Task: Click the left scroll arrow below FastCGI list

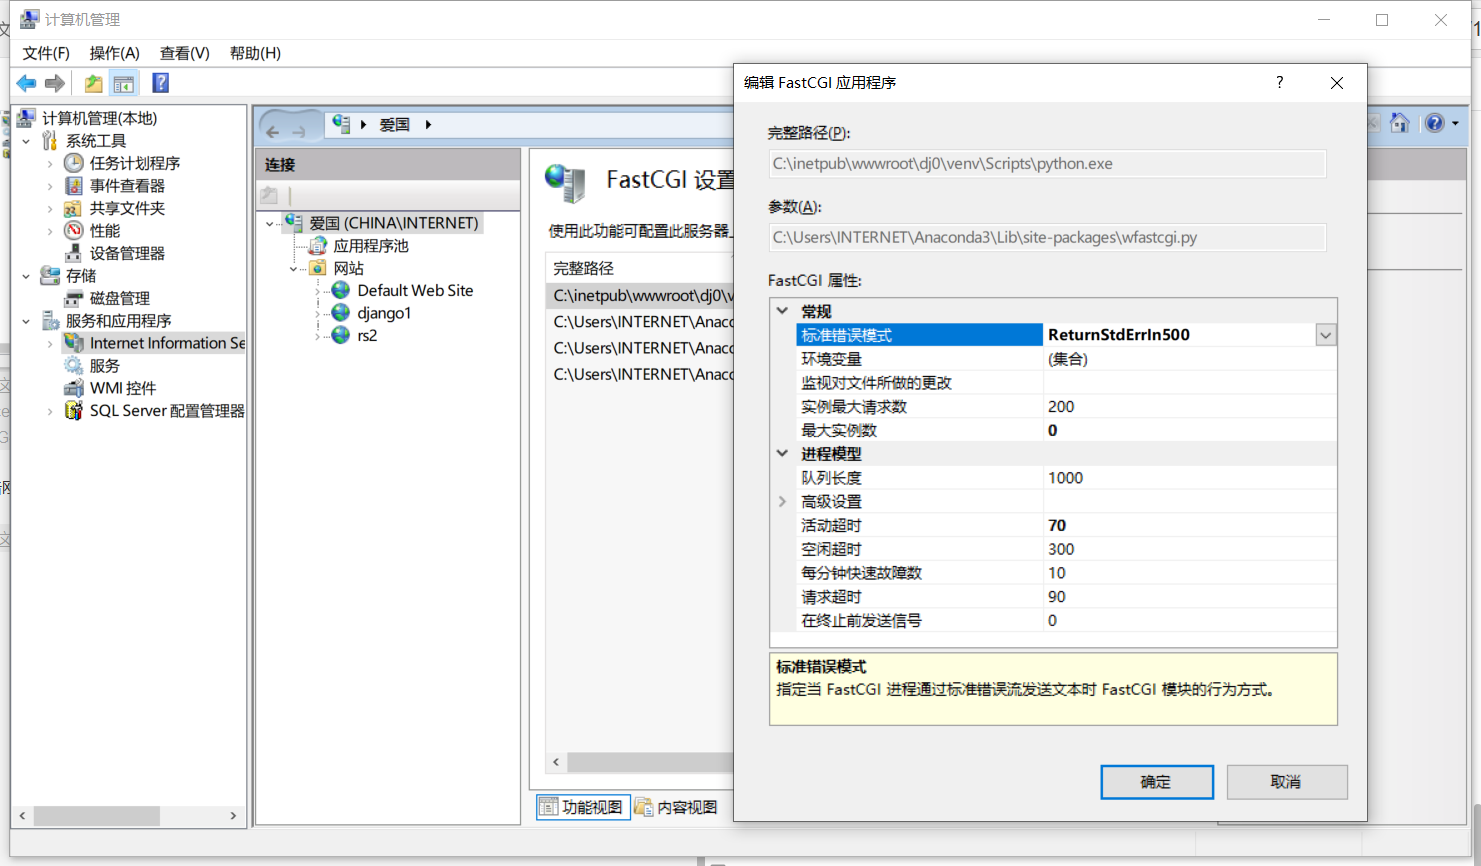Action: [x=556, y=762]
